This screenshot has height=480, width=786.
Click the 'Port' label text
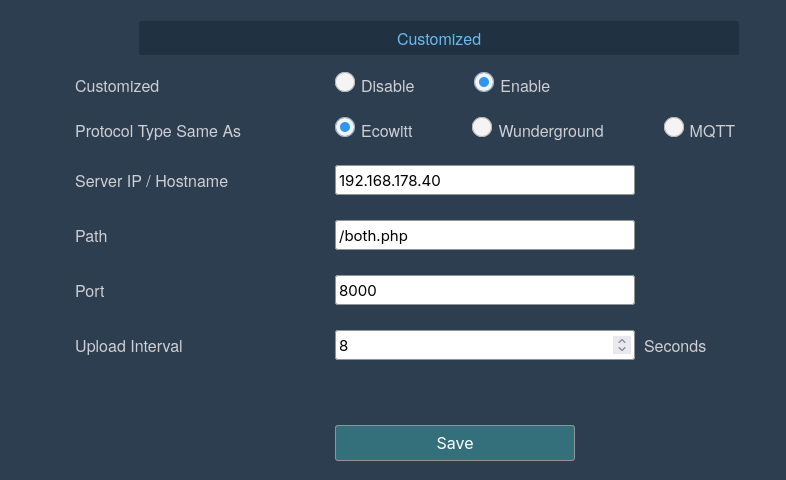click(90, 291)
